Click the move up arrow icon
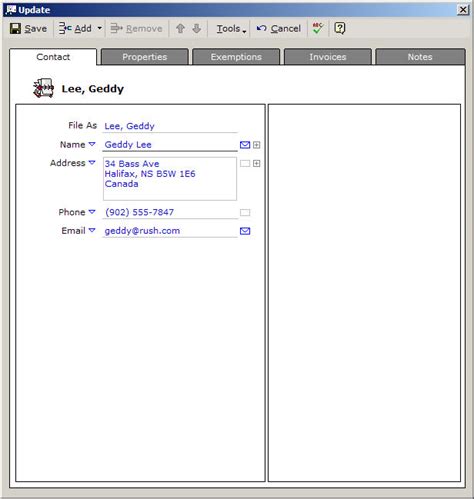The width and height of the screenshot is (474, 499). tap(180, 29)
